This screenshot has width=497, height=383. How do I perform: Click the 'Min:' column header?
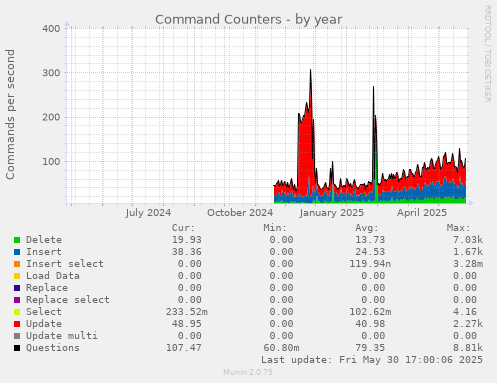[275, 228]
